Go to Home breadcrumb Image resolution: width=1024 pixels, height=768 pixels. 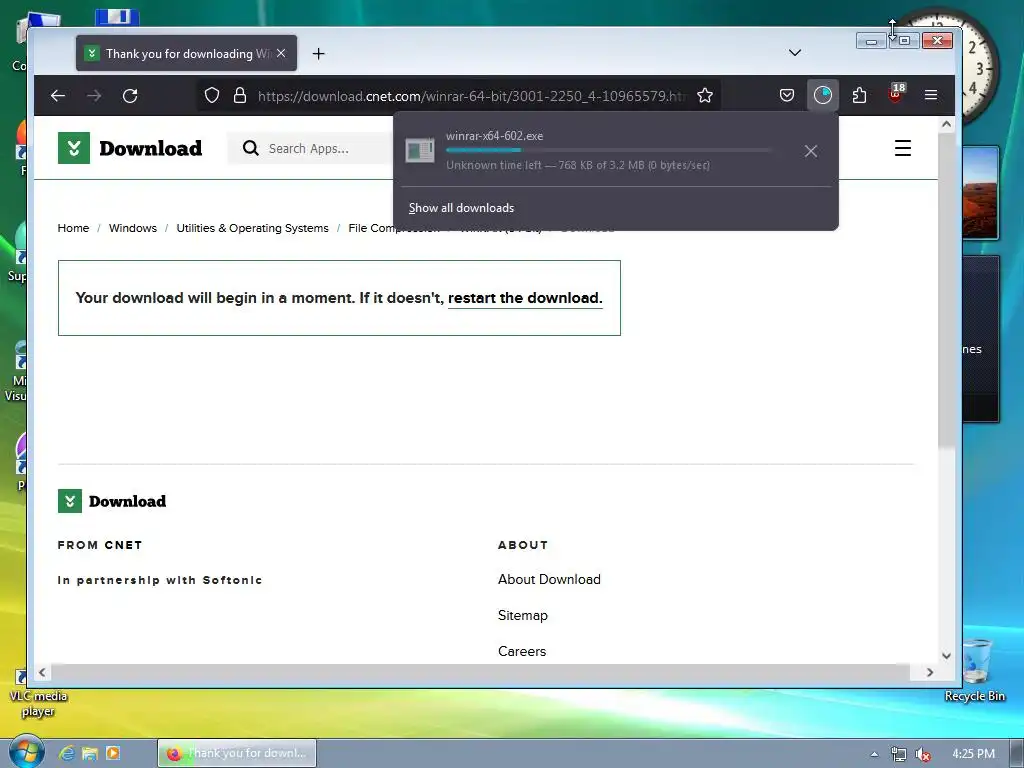point(73,228)
